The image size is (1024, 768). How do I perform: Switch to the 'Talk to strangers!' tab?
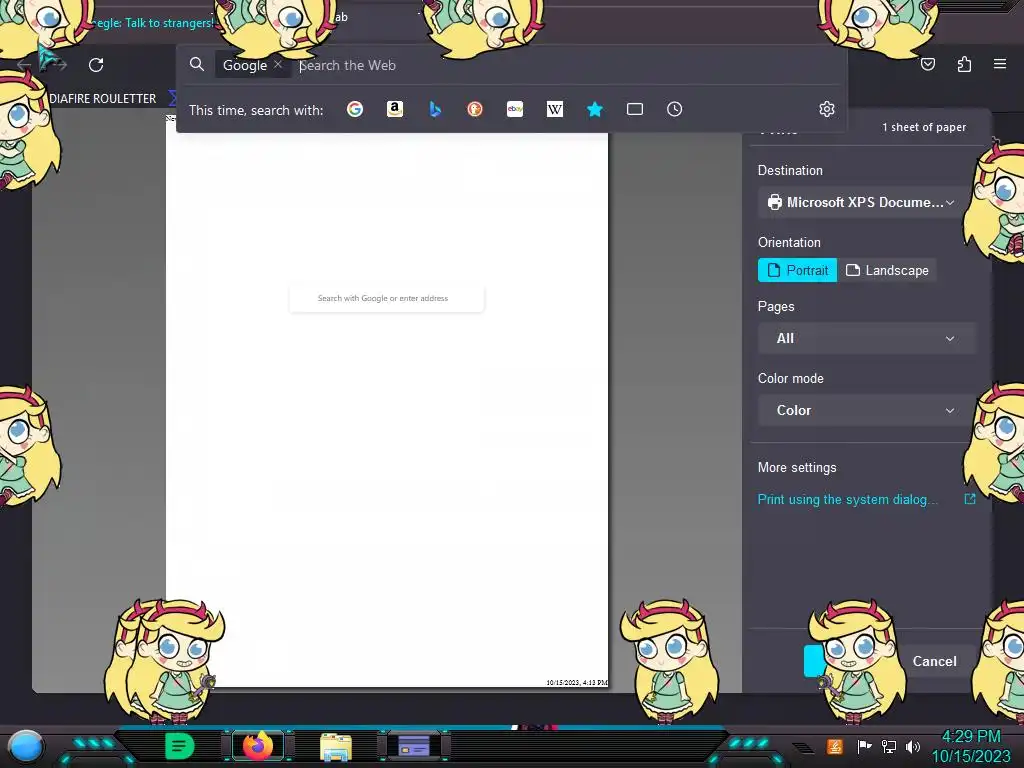point(152,23)
